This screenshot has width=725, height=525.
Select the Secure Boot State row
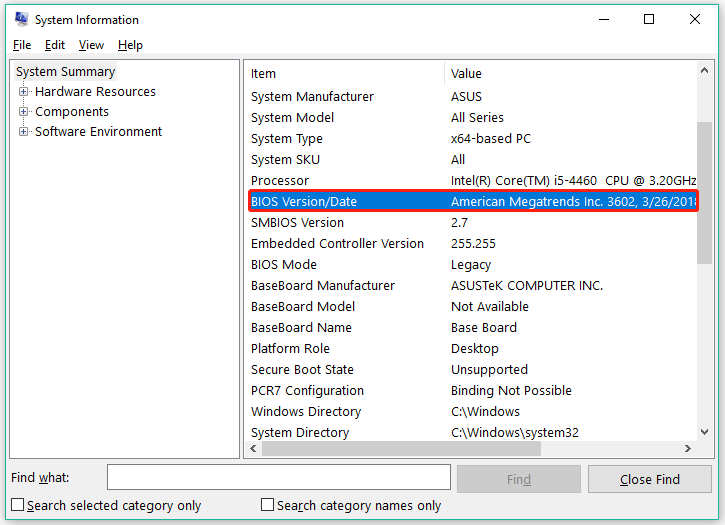(x=472, y=369)
